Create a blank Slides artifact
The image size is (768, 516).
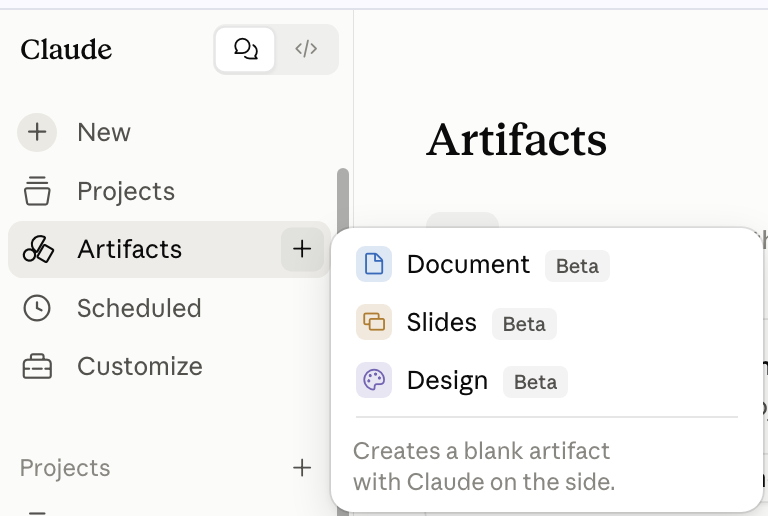pyautogui.click(x=546, y=322)
